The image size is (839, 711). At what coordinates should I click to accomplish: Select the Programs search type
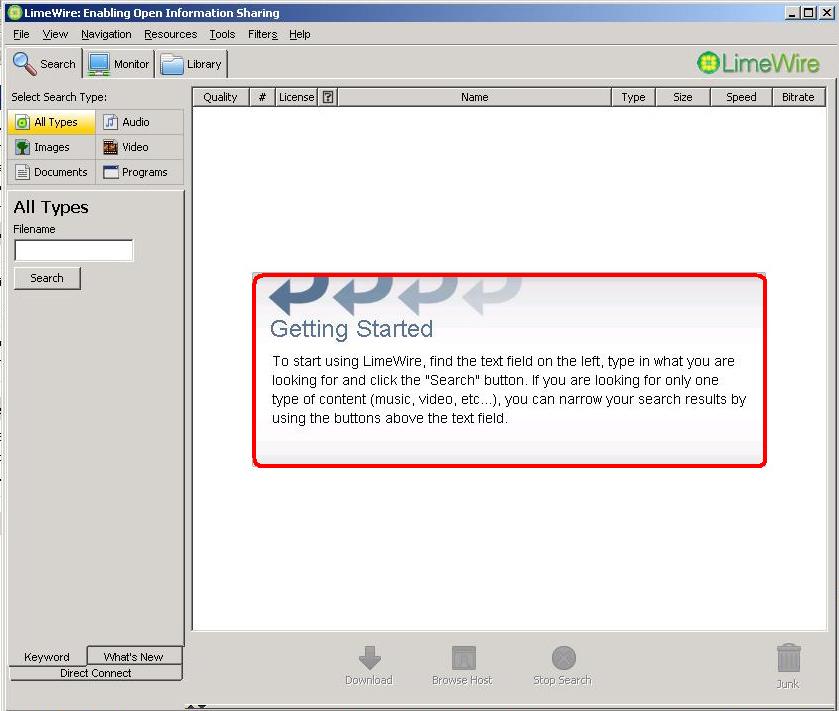pos(140,172)
